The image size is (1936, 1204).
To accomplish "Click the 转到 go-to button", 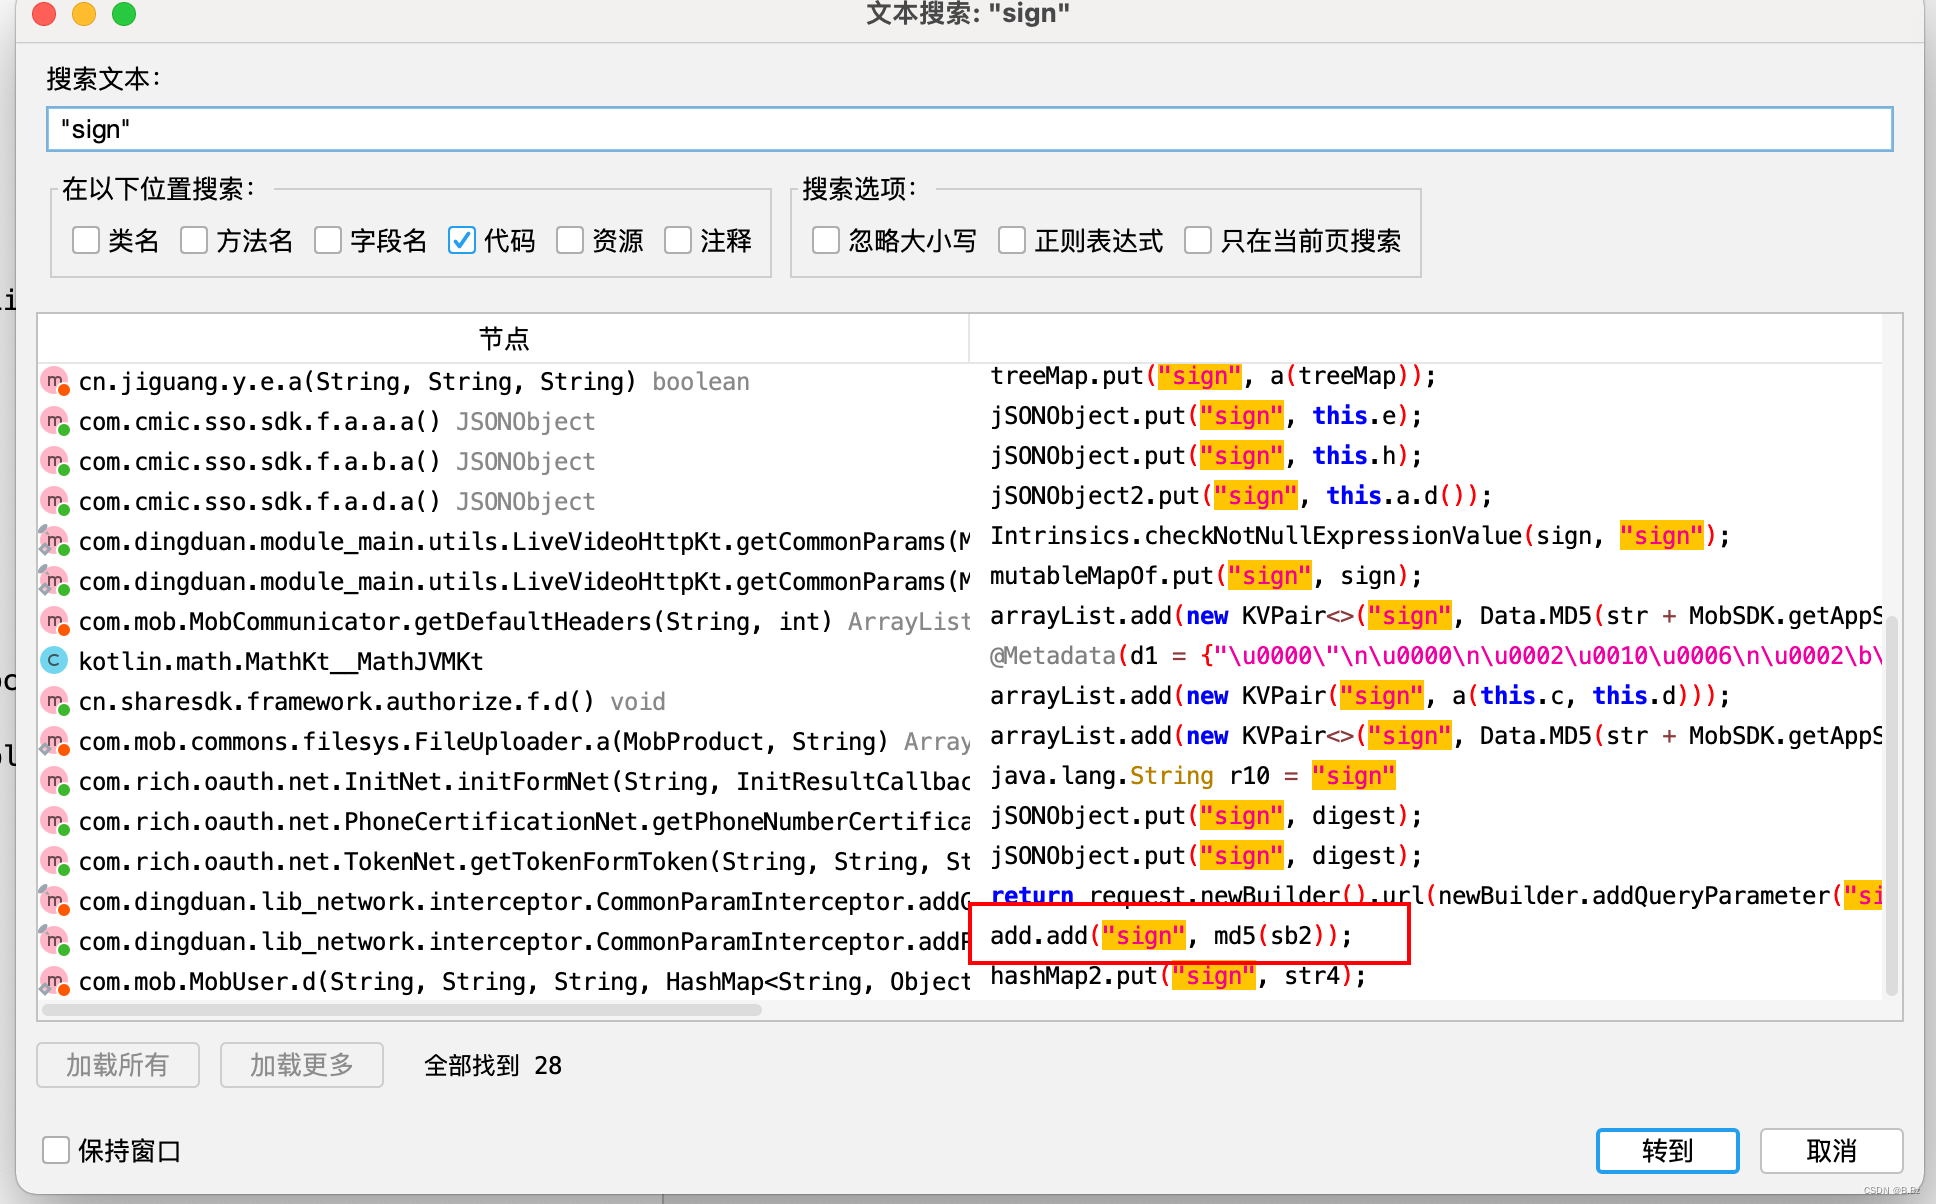I will (x=1668, y=1151).
